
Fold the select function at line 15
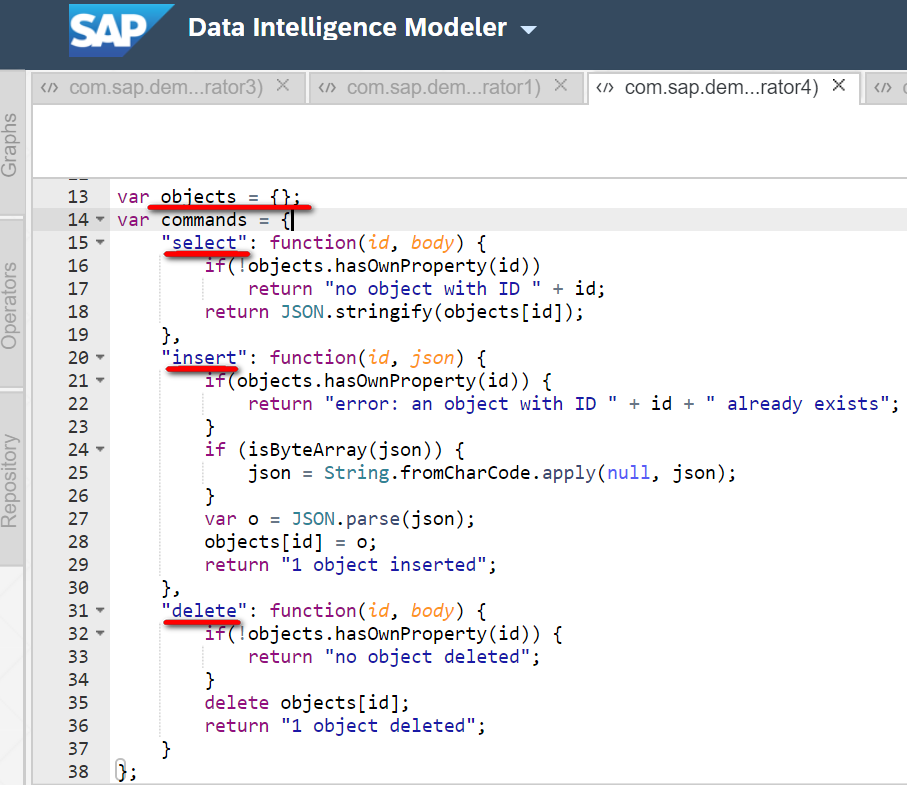point(100,243)
